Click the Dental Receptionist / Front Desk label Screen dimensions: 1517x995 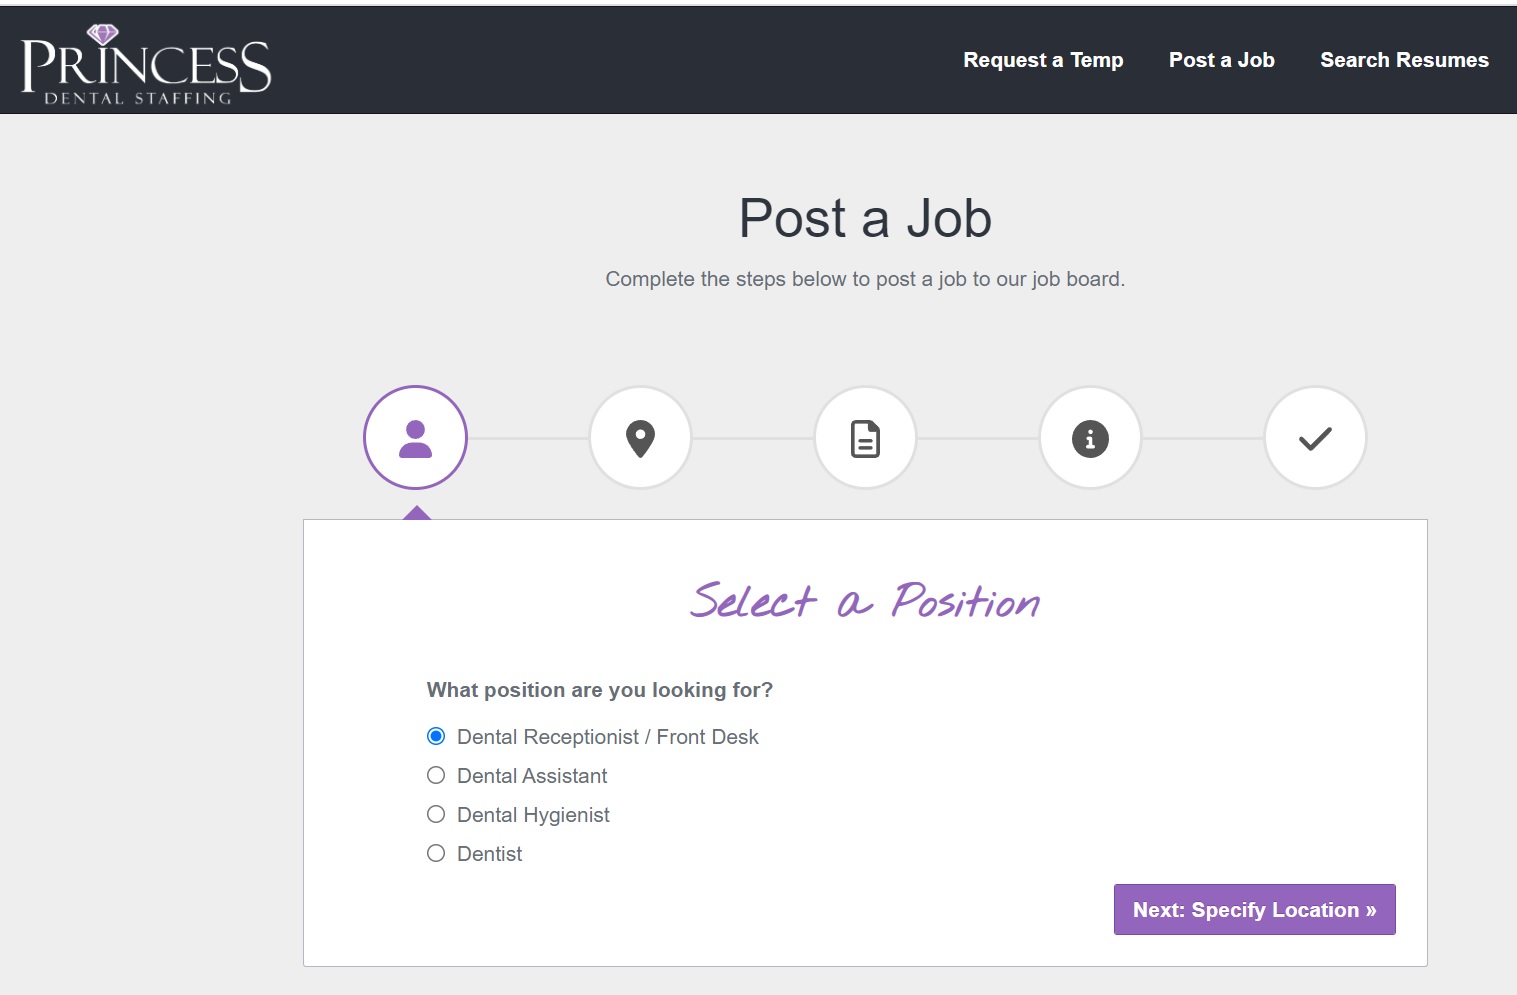click(x=607, y=737)
